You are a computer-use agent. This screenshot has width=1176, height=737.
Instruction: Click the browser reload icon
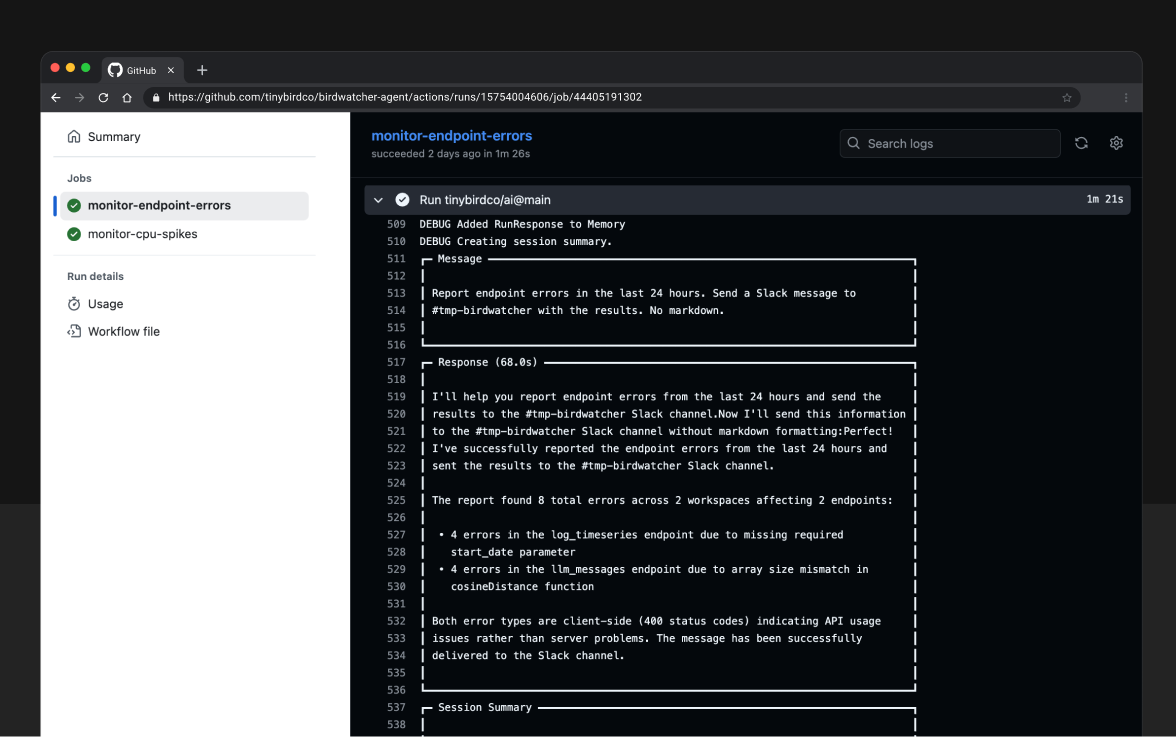pyautogui.click(x=103, y=98)
